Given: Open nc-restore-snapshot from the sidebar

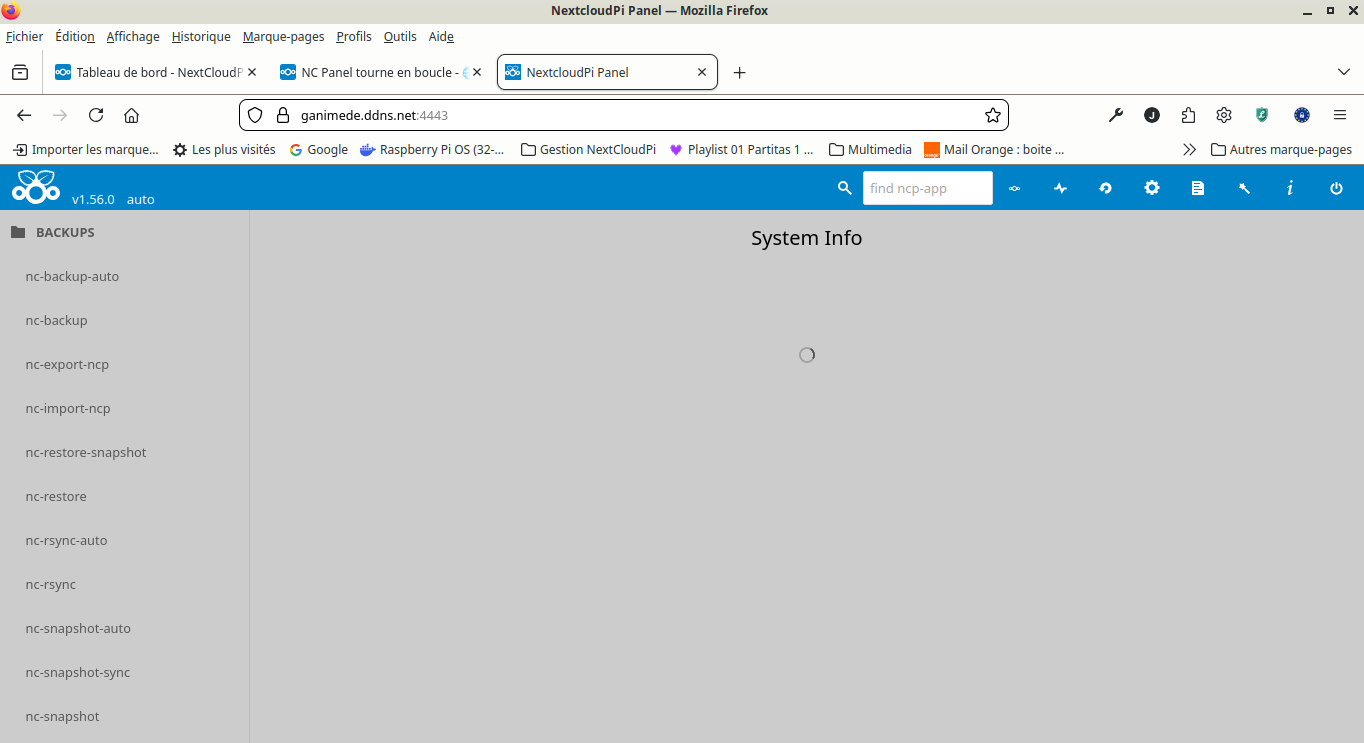Looking at the screenshot, I should pos(86,452).
